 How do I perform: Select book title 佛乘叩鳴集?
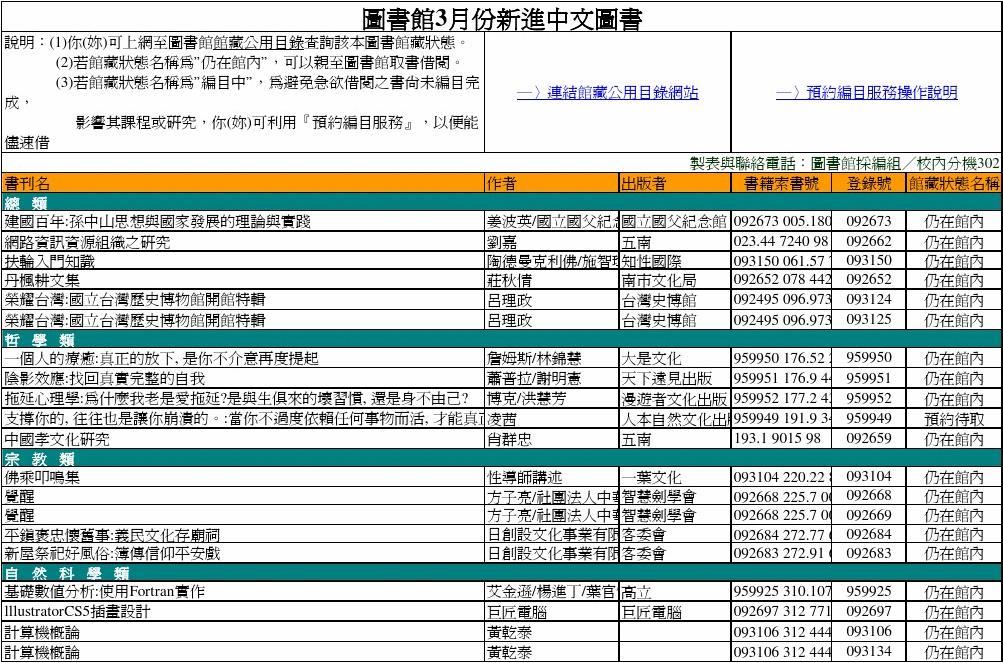tap(42, 477)
